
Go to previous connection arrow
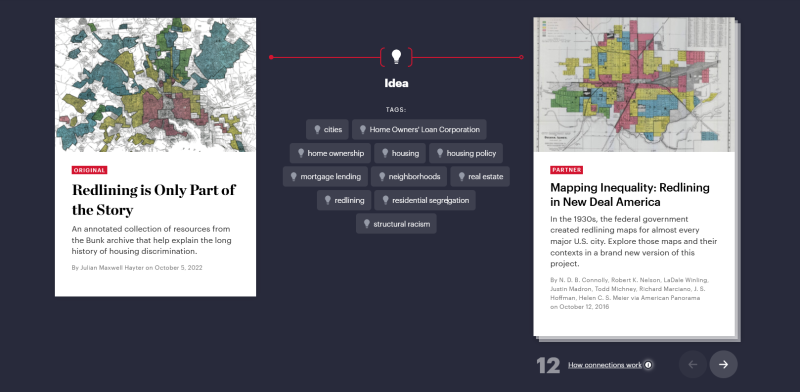(x=692, y=364)
